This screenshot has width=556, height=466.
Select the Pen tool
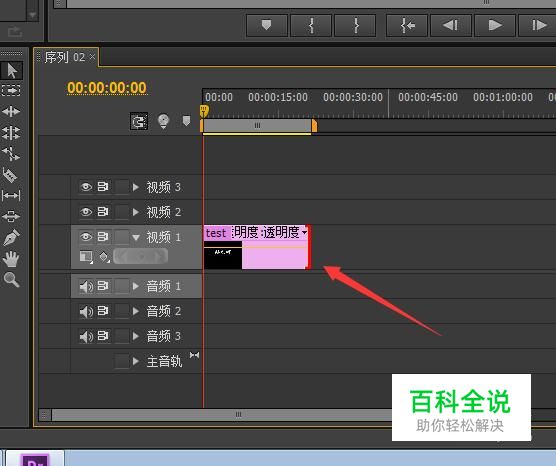coord(11,237)
